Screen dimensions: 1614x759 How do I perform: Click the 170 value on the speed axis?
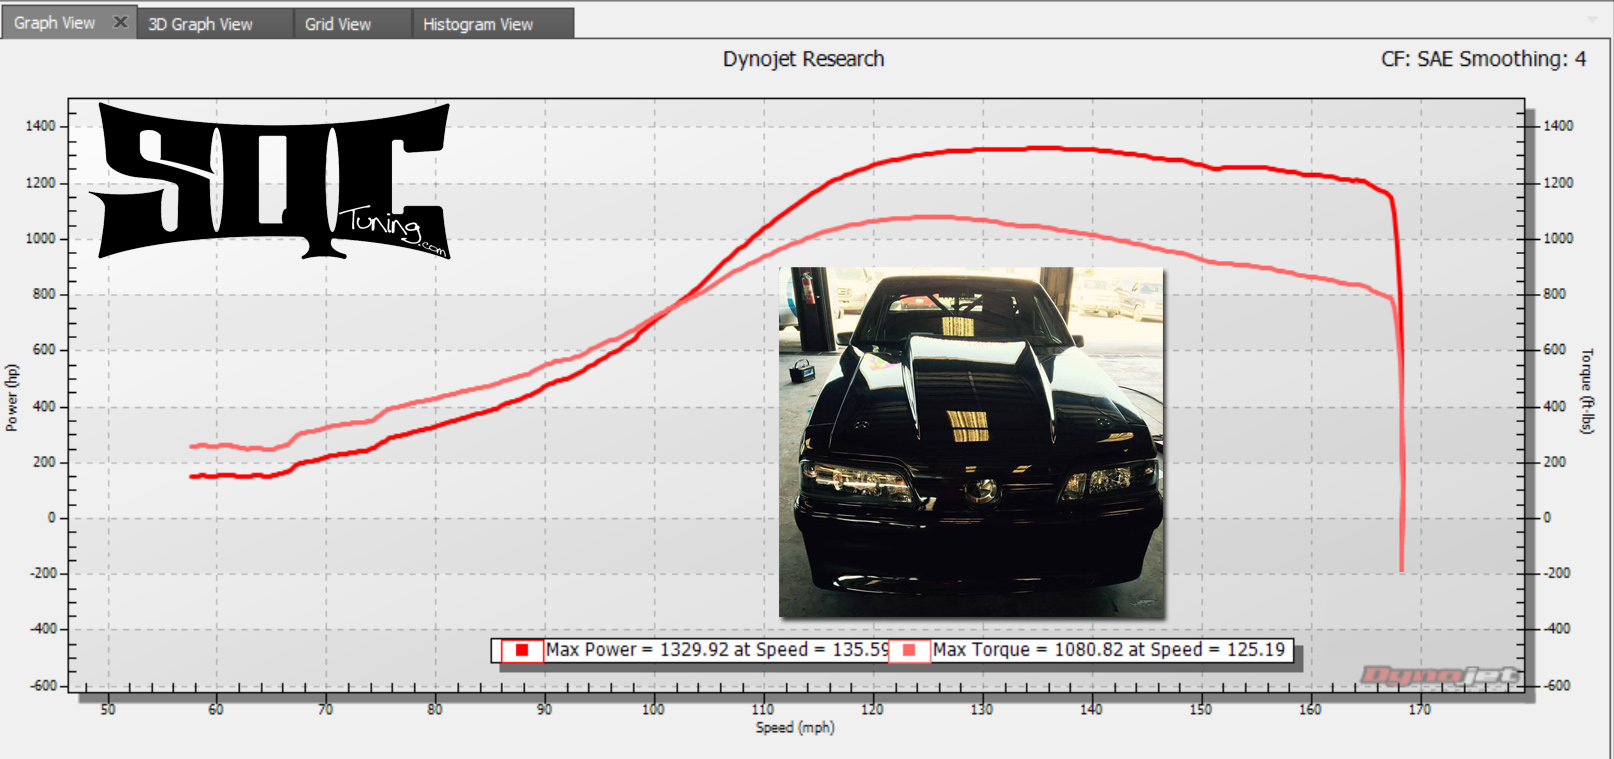[x=1419, y=710]
